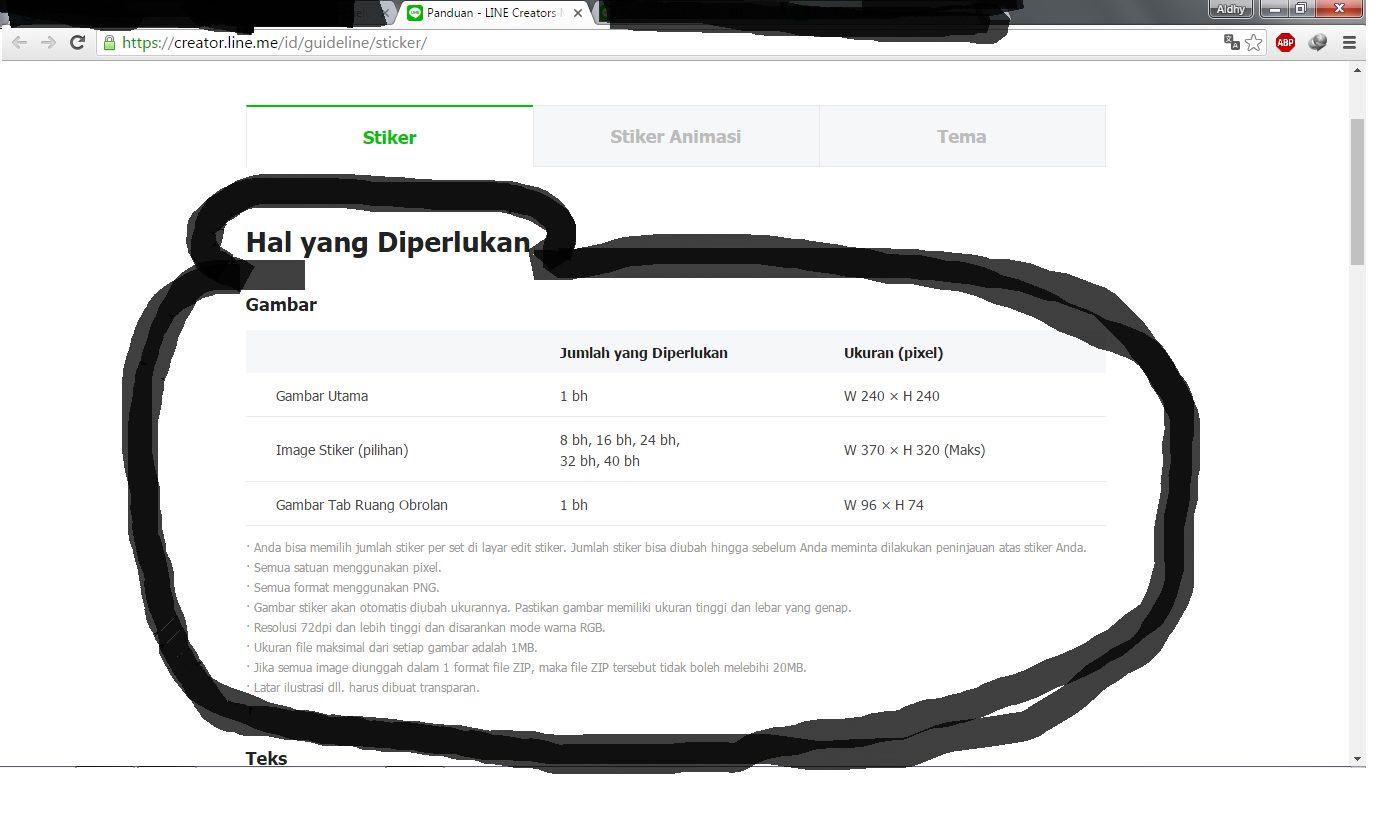Click the "W 240 × H 240" size cell
The height and width of the screenshot is (826, 1388).
point(892,396)
